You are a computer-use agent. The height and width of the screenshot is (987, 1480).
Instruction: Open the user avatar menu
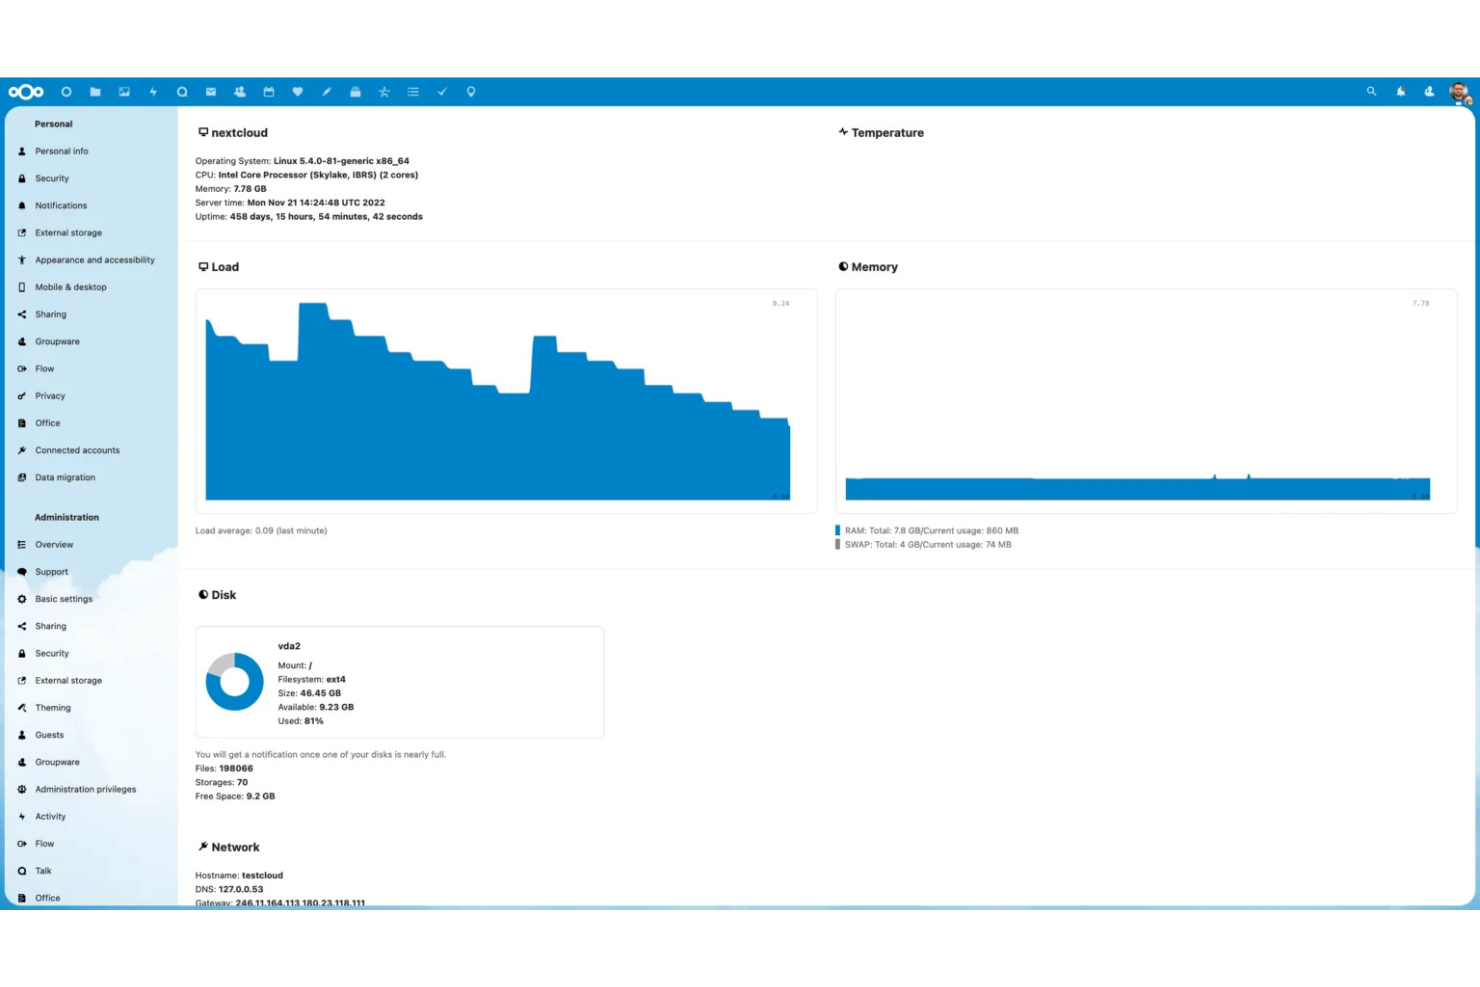[1460, 91]
